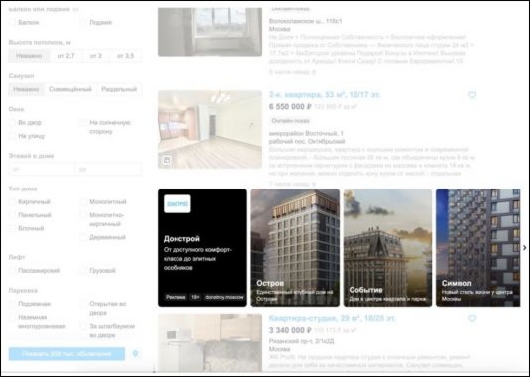Open the Донстрой ad card
The image size is (530, 377).
pyautogui.click(x=202, y=248)
